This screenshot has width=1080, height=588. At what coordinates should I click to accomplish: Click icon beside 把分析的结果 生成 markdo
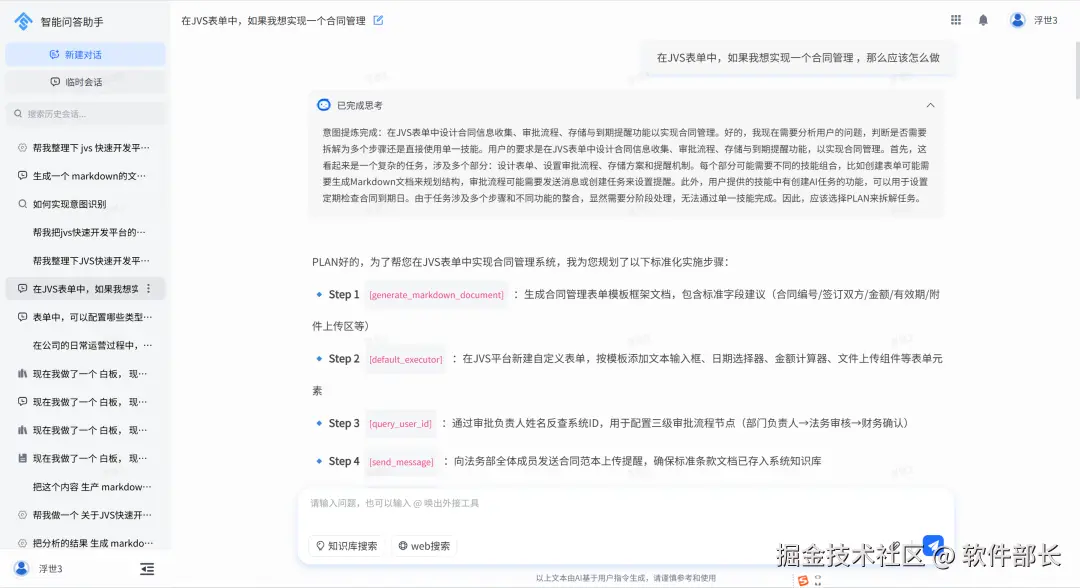point(22,543)
